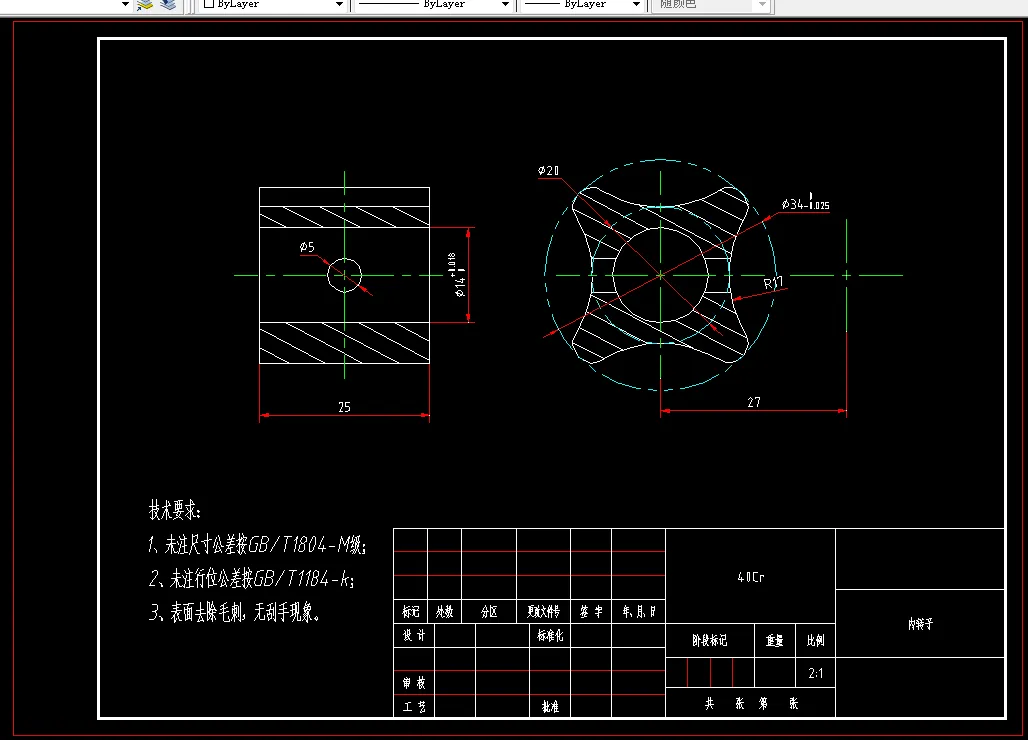Image resolution: width=1028 pixels, height=740 pixels.
Task: Select the 共 张 第 张 sheet count text
Action: (x=751, y=703)
